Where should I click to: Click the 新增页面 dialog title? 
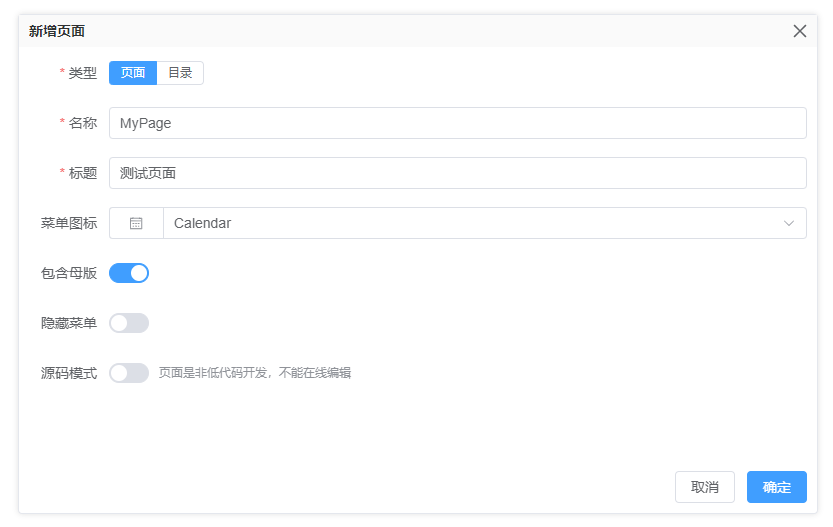click(57, 31)
